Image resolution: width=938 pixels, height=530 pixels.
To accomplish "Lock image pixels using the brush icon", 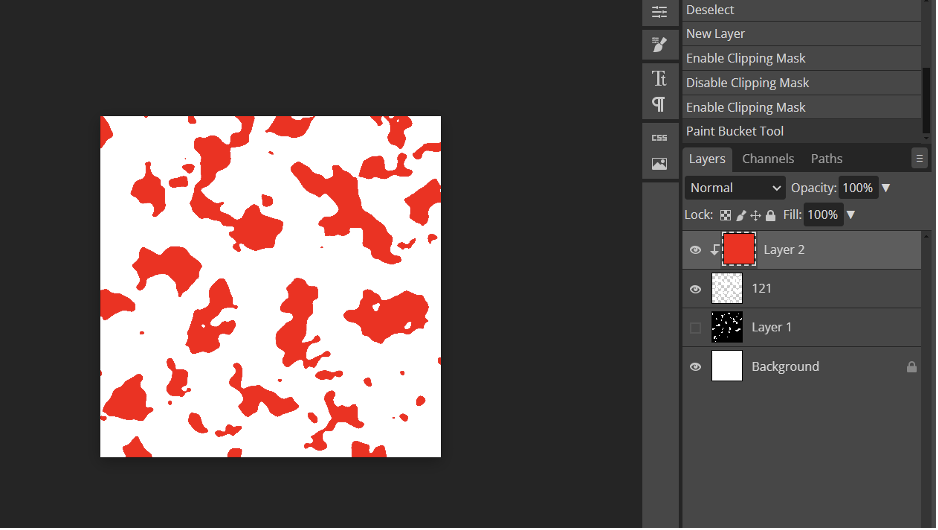I will pyautogui.click(x=741, y=215).
